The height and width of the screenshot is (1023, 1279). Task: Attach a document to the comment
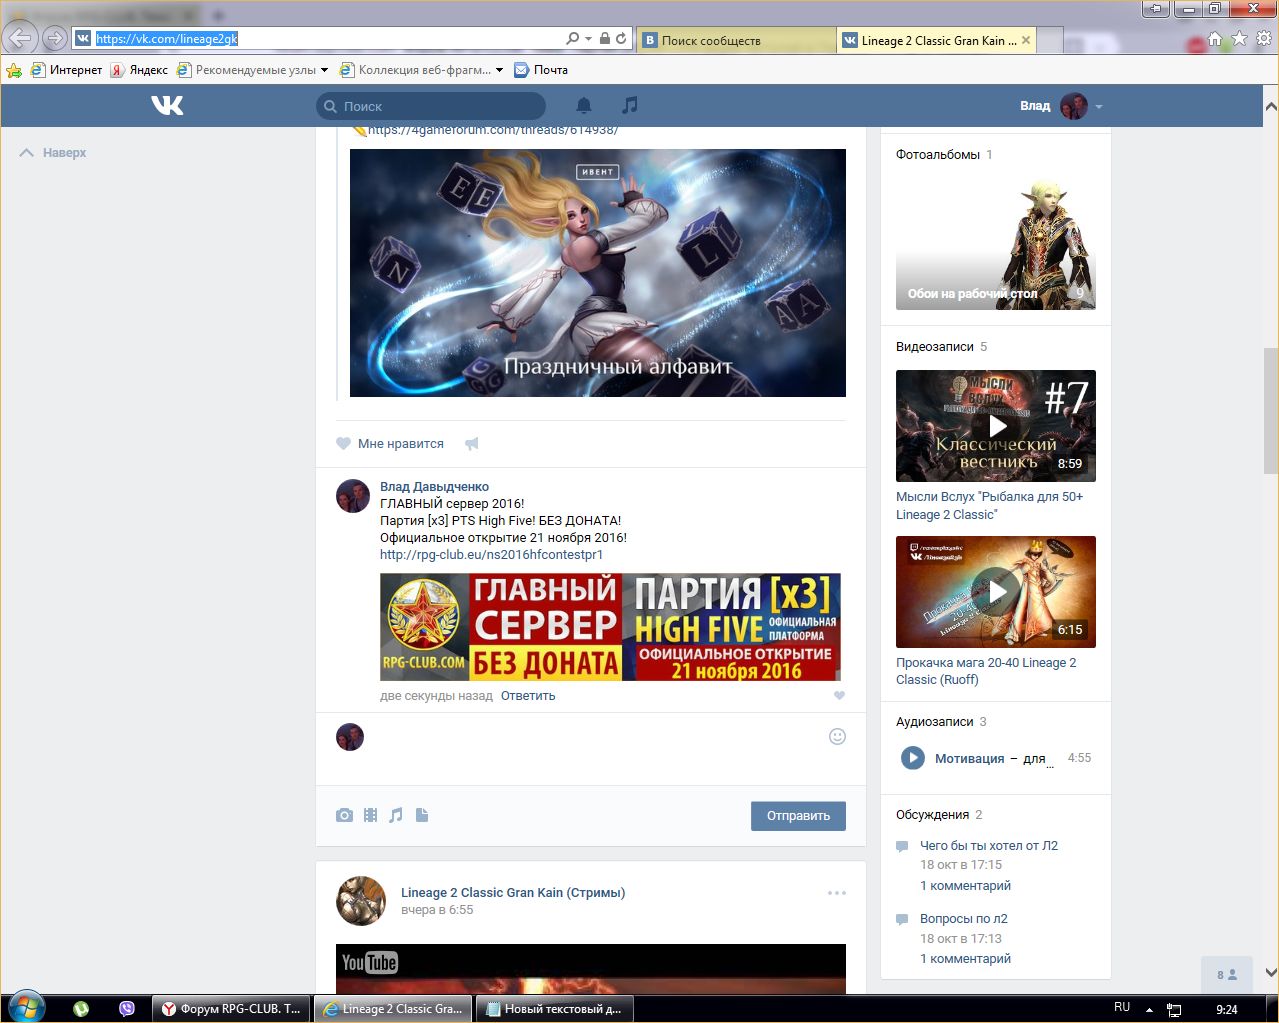(422, 815)
